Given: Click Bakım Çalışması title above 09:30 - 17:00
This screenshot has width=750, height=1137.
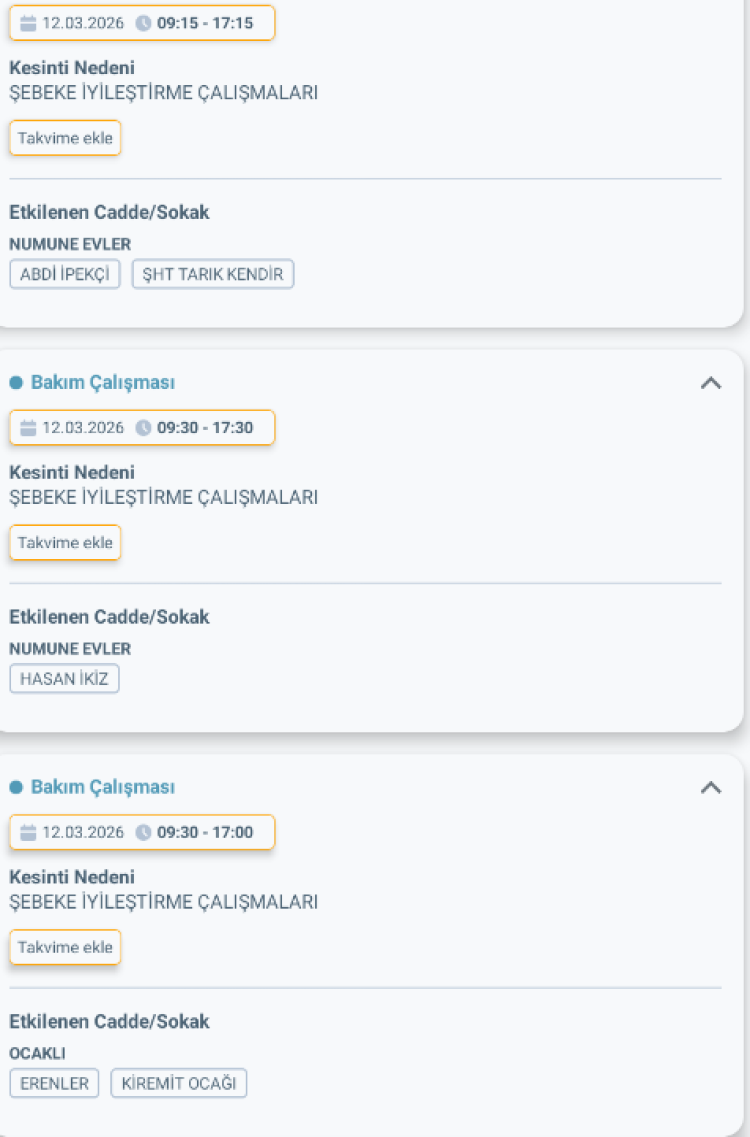Looking at the screenshot, I should pos(103,788).
